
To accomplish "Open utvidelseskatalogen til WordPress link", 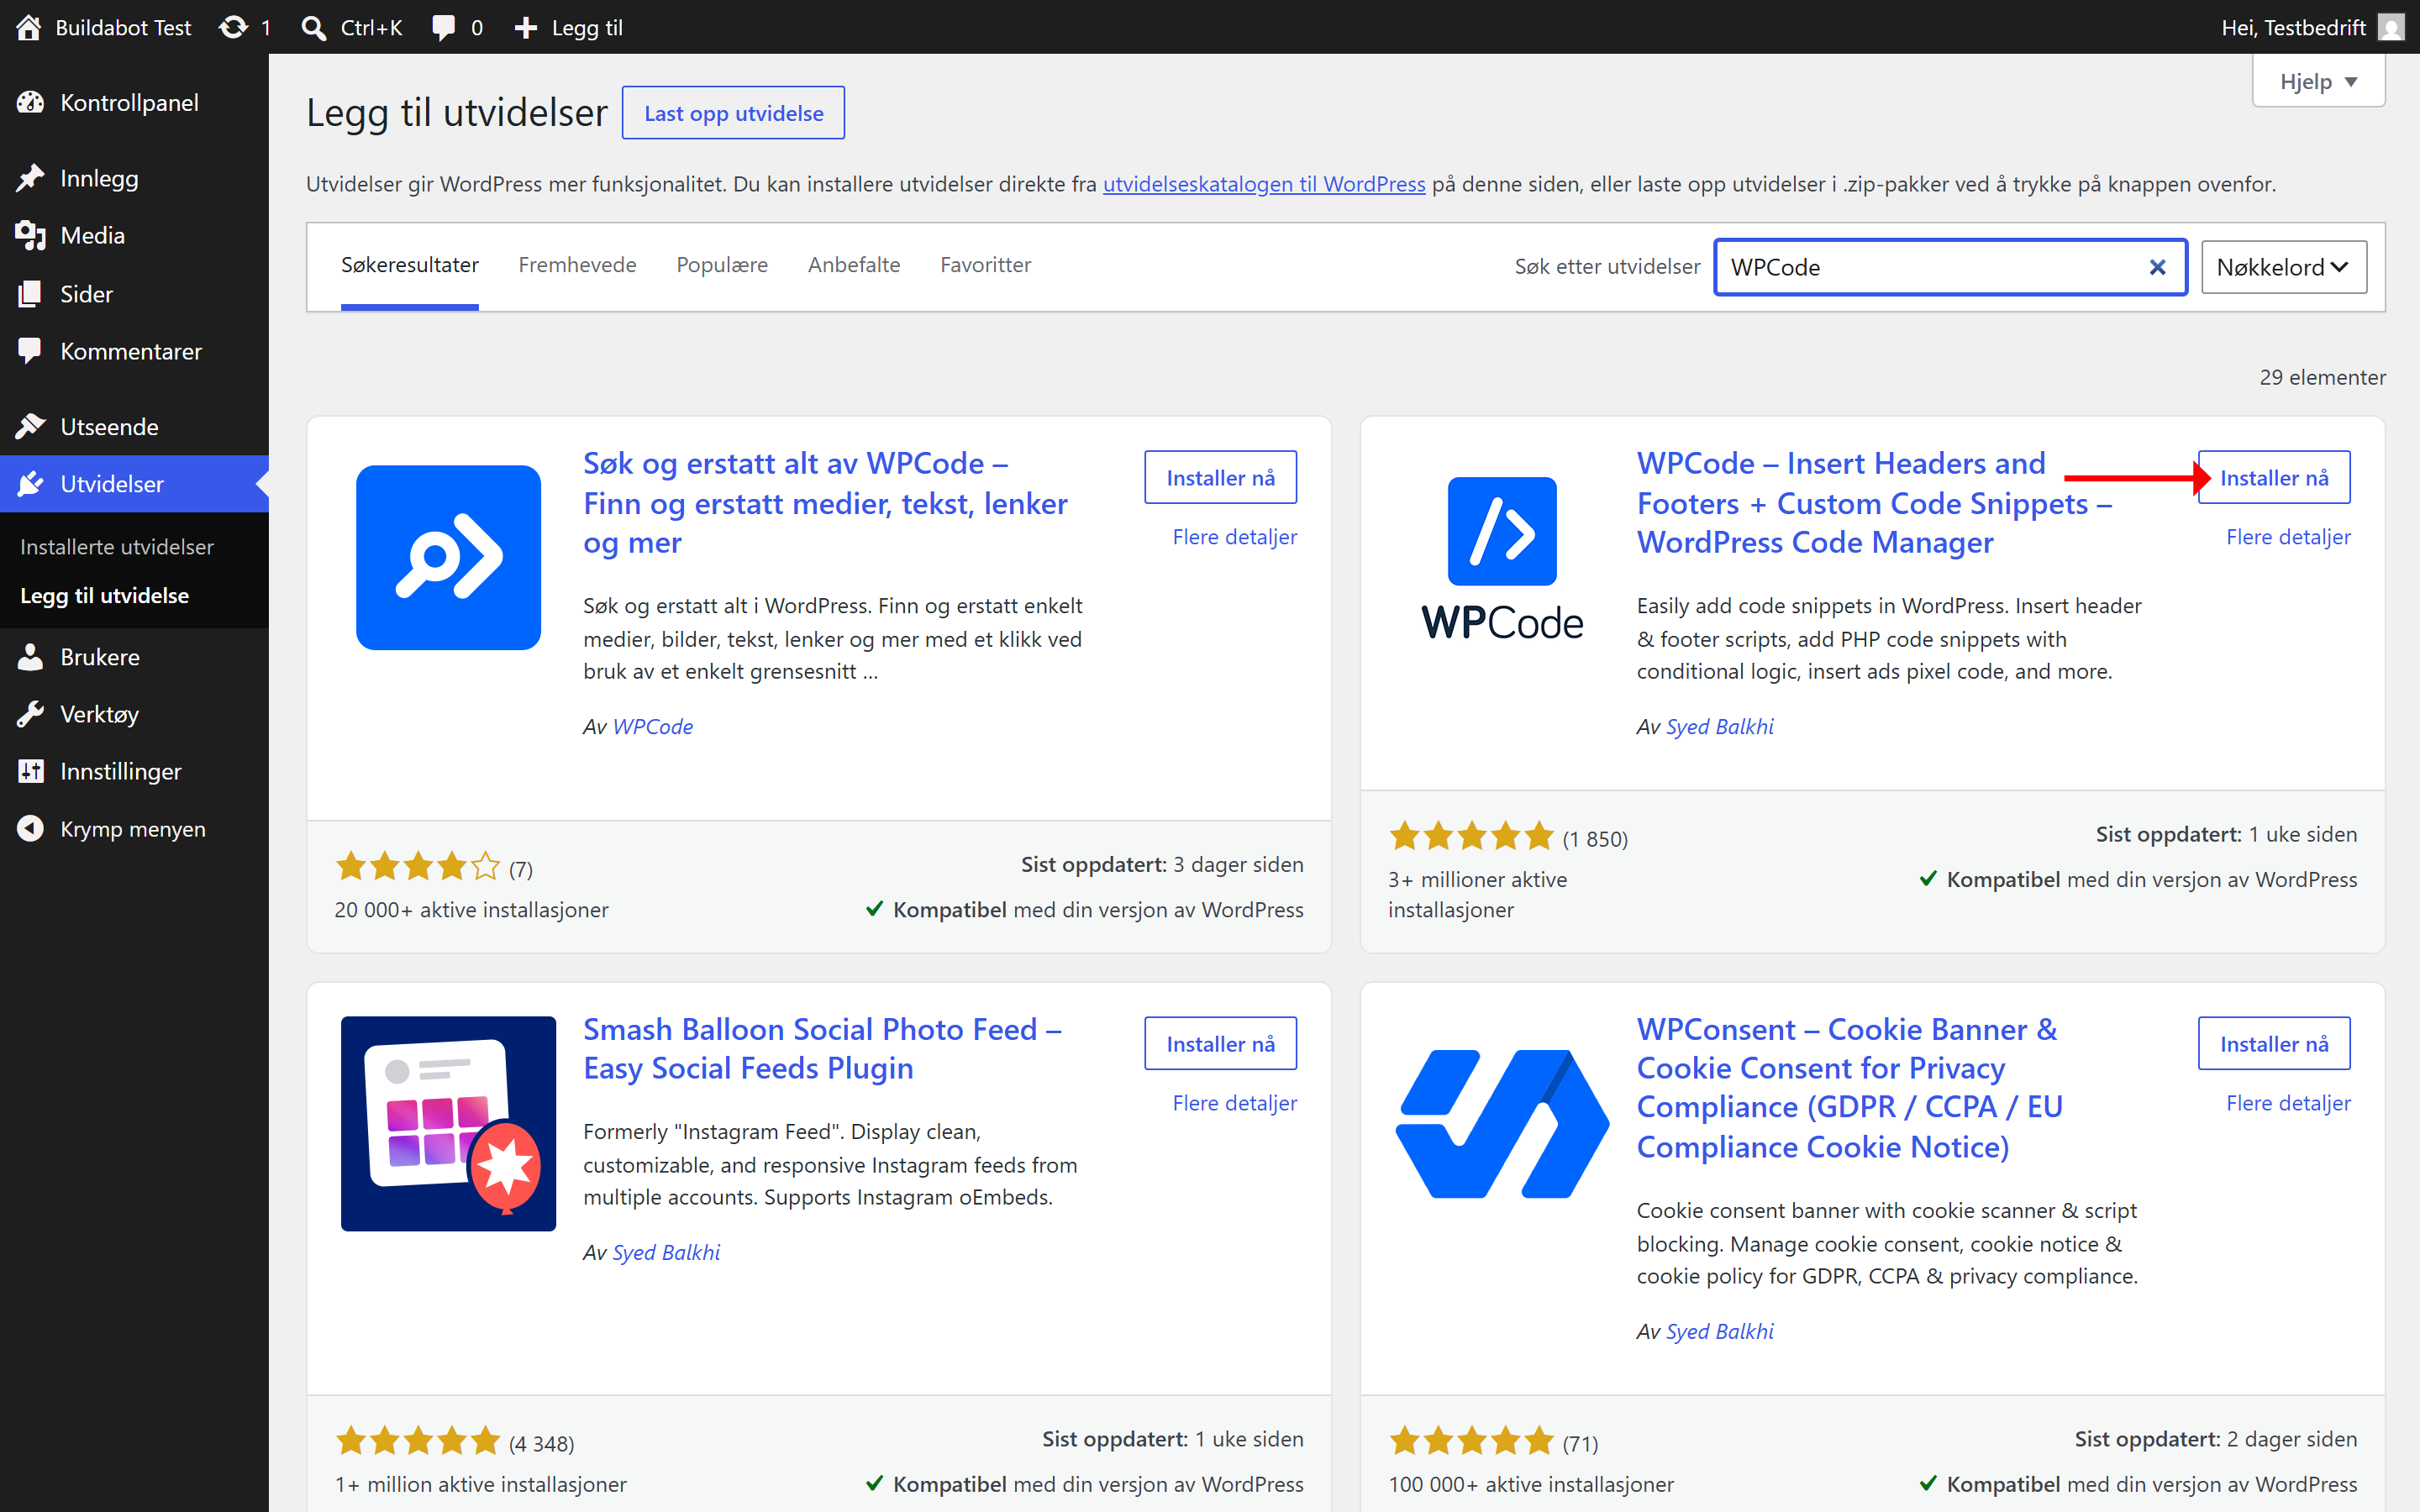I will pos(1264,184).
